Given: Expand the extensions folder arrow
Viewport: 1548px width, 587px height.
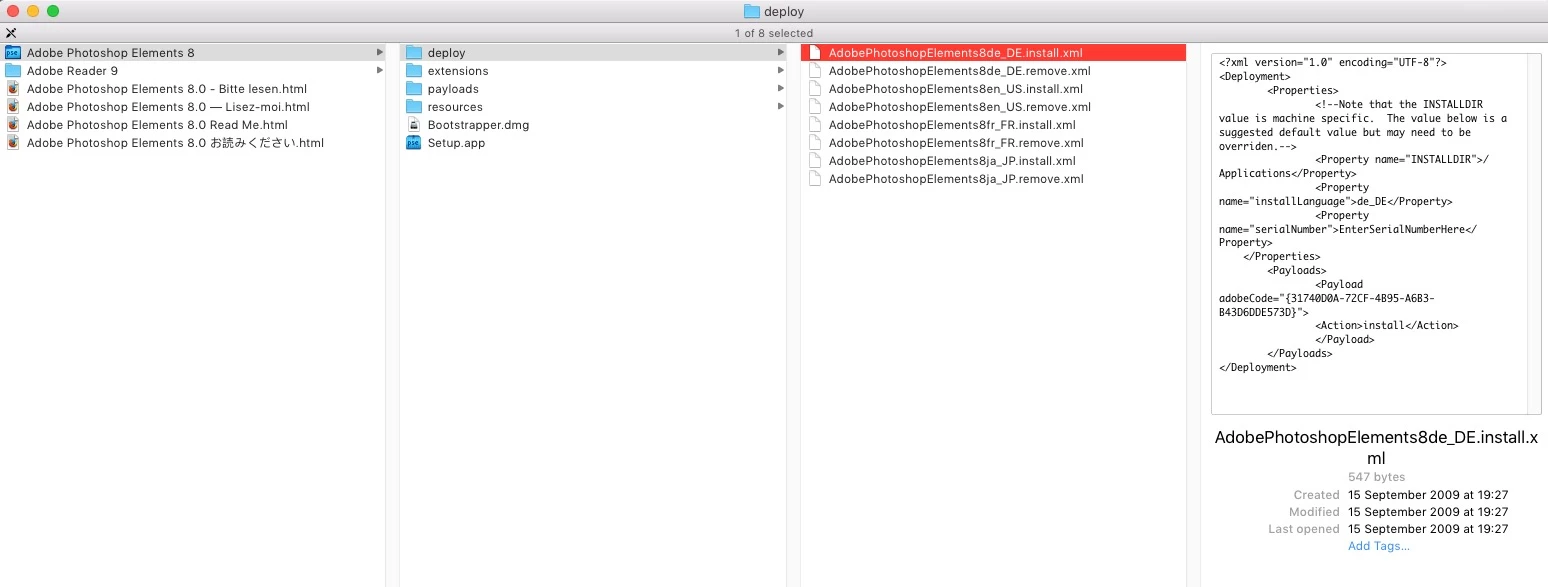Looking at the screenshot, I should [x=781, y=71].
